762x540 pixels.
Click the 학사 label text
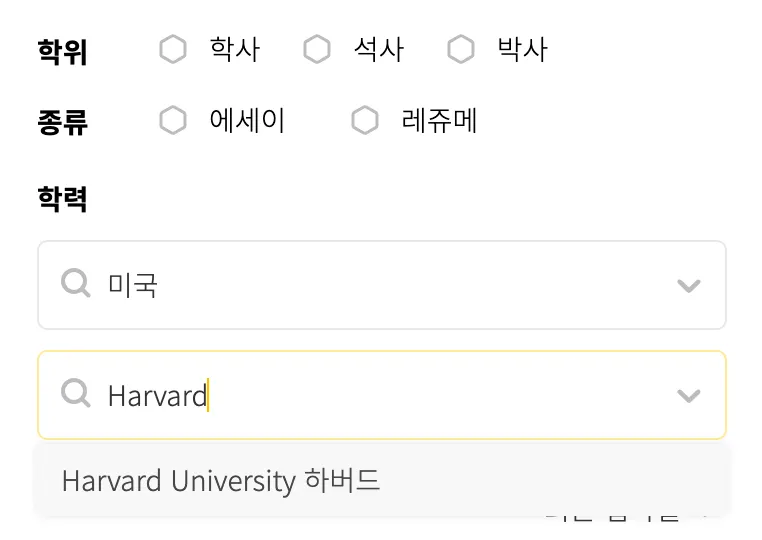[x=235, y=49]
